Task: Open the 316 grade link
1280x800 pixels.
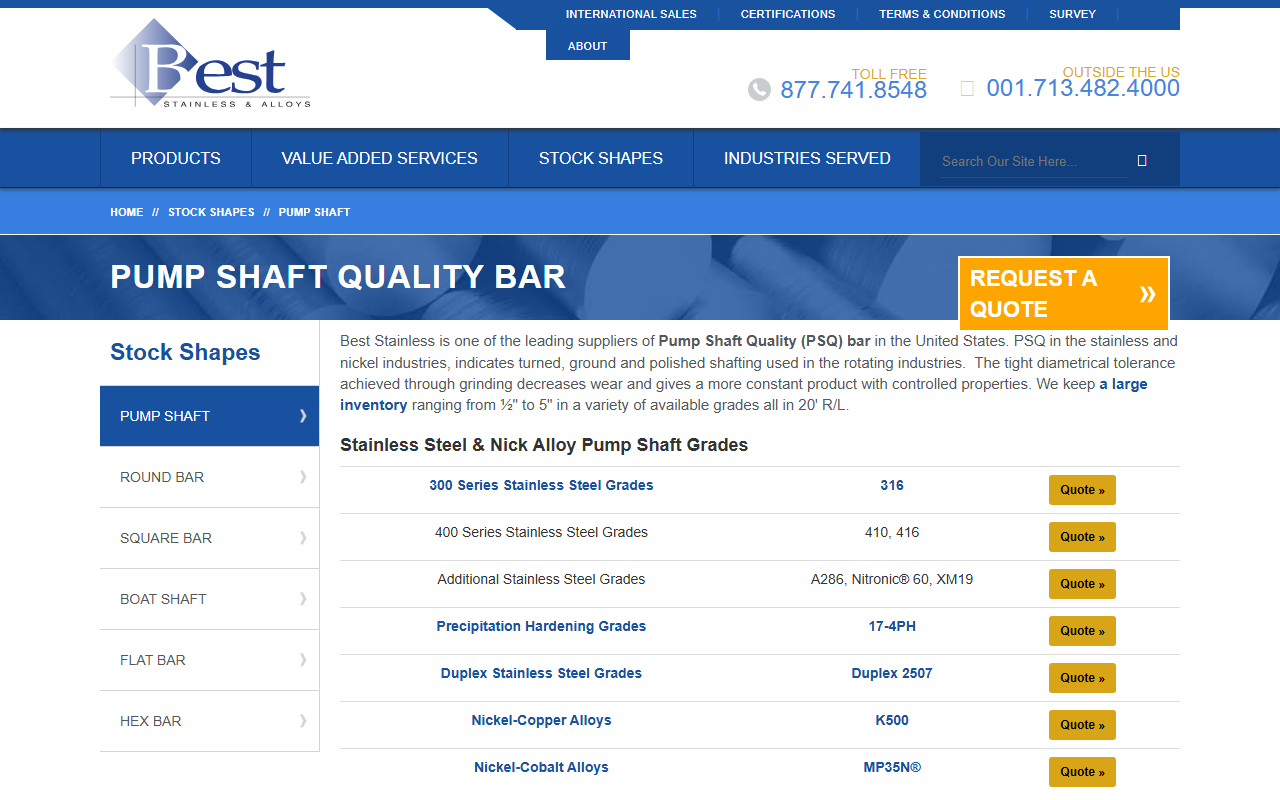Action: pyautogui.click(x=892, y=485)
